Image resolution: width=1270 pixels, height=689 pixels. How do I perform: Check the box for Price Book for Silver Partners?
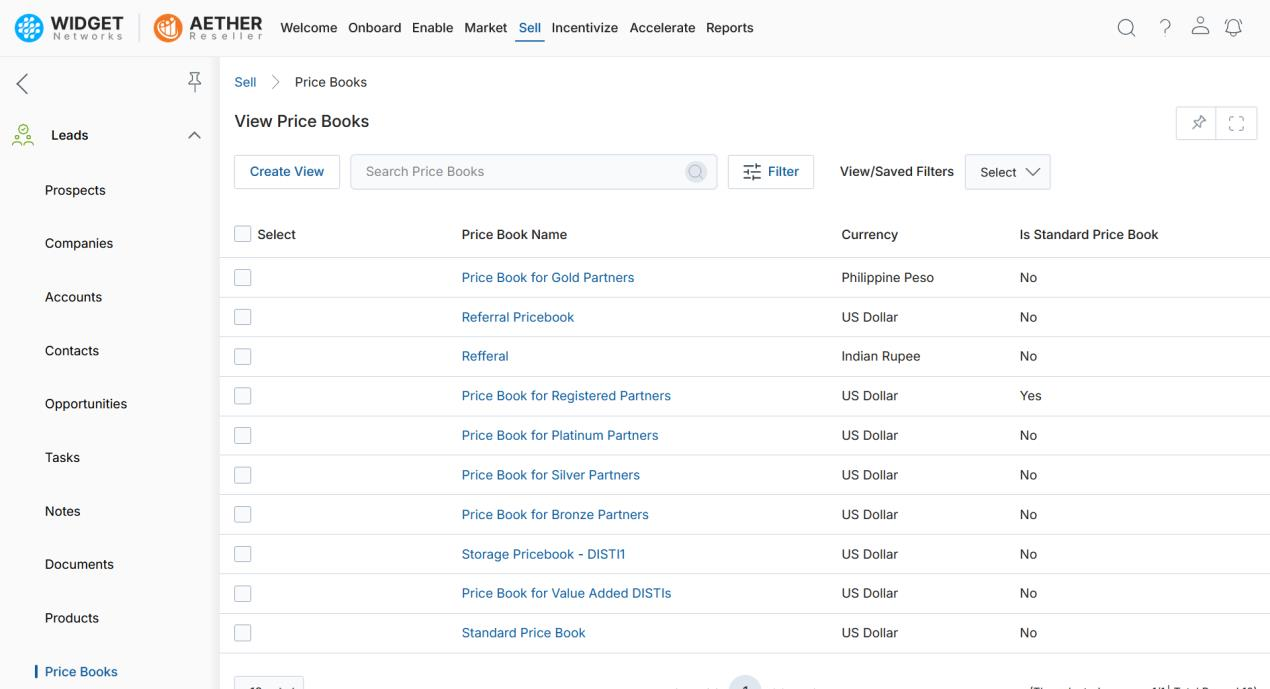242,475
